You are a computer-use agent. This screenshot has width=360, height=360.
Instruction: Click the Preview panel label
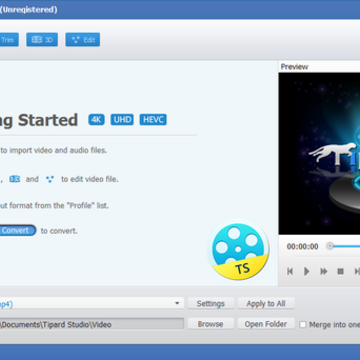point(294,67)
